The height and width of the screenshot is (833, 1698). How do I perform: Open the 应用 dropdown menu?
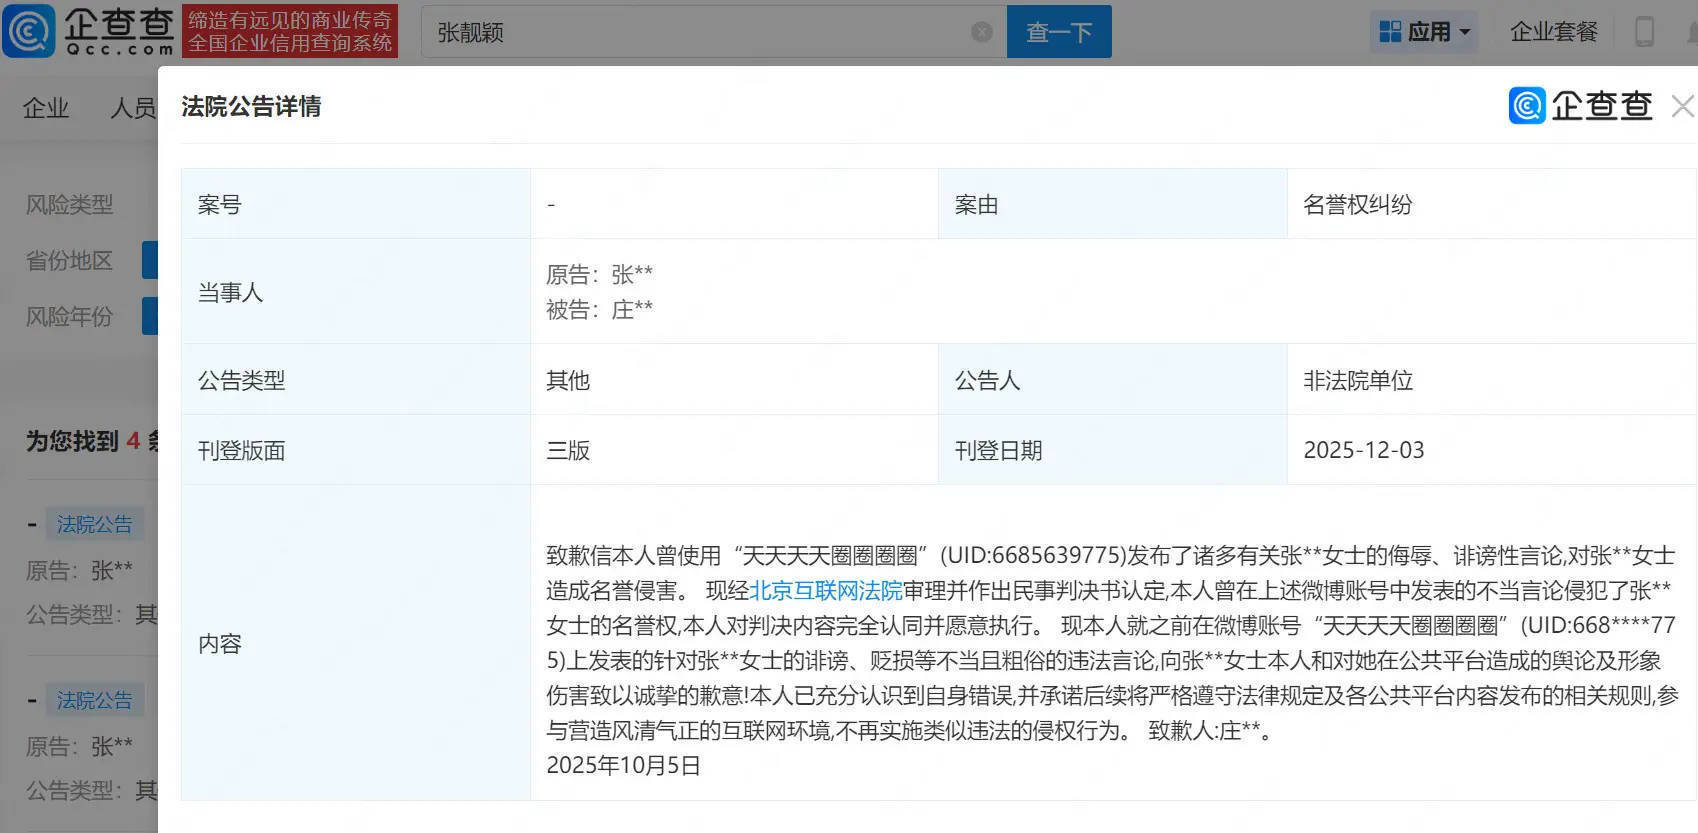click(1424, 32)
